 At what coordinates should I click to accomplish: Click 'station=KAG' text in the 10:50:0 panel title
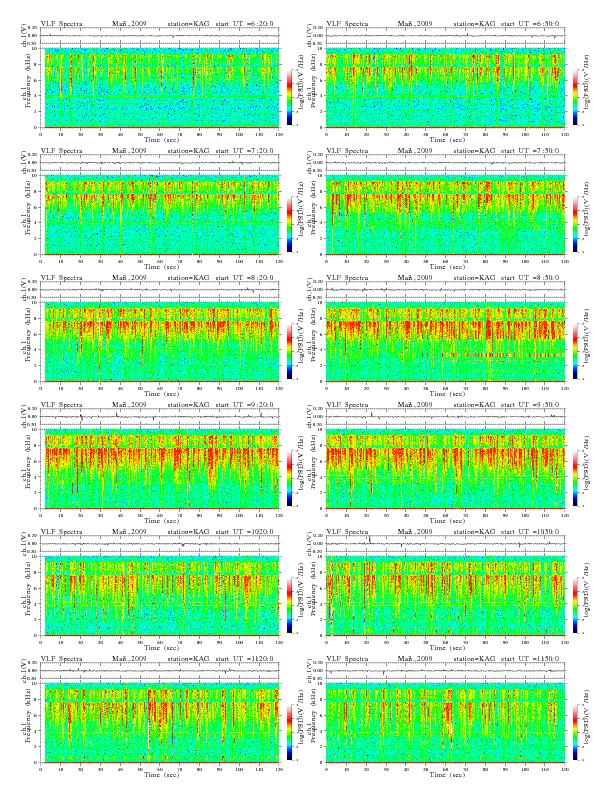coord(474,532)
